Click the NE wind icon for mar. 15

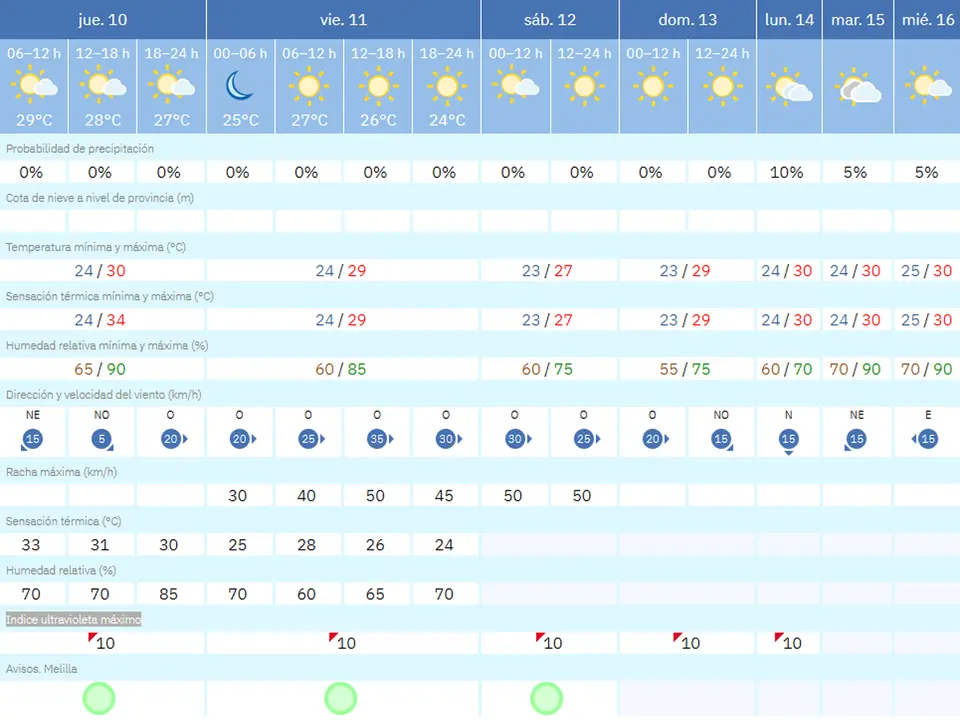pyautogui.click(x=855, y=440)
